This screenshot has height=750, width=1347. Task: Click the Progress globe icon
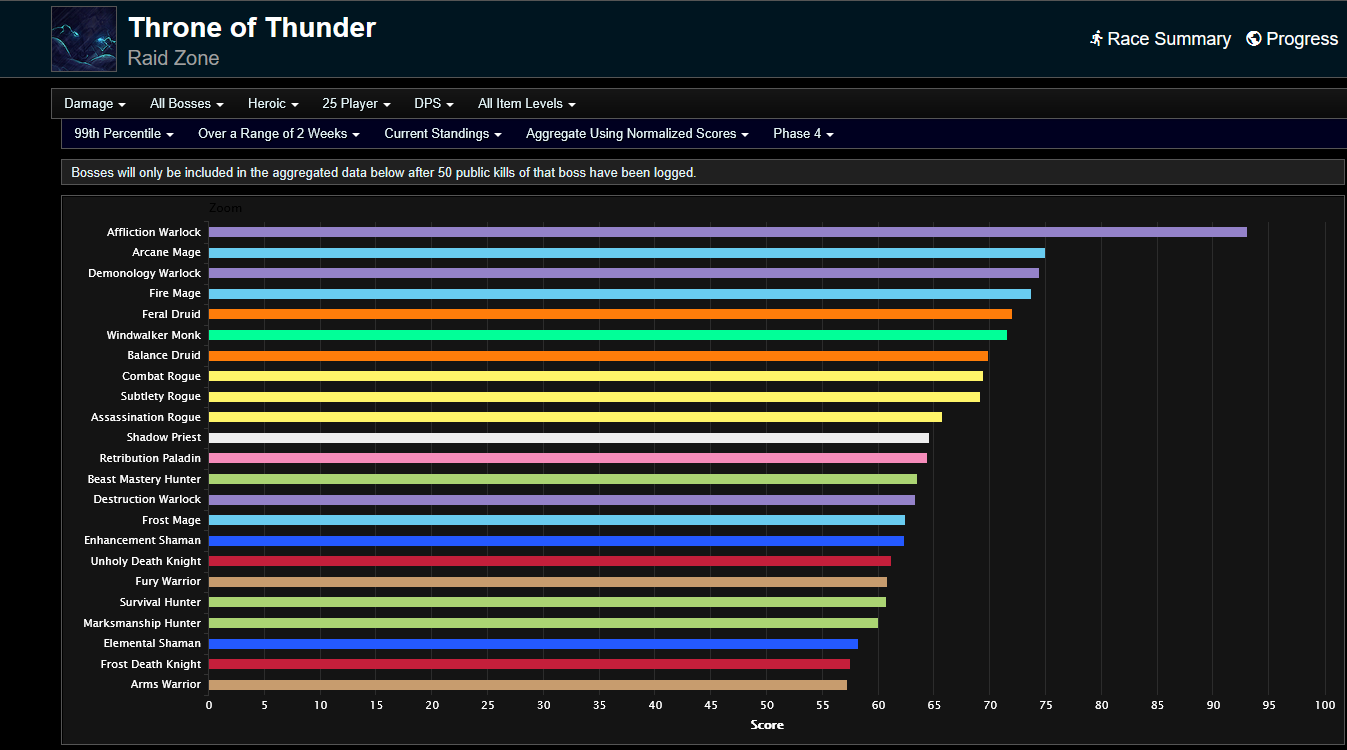pyautogui.click(x=1254, y=39)
